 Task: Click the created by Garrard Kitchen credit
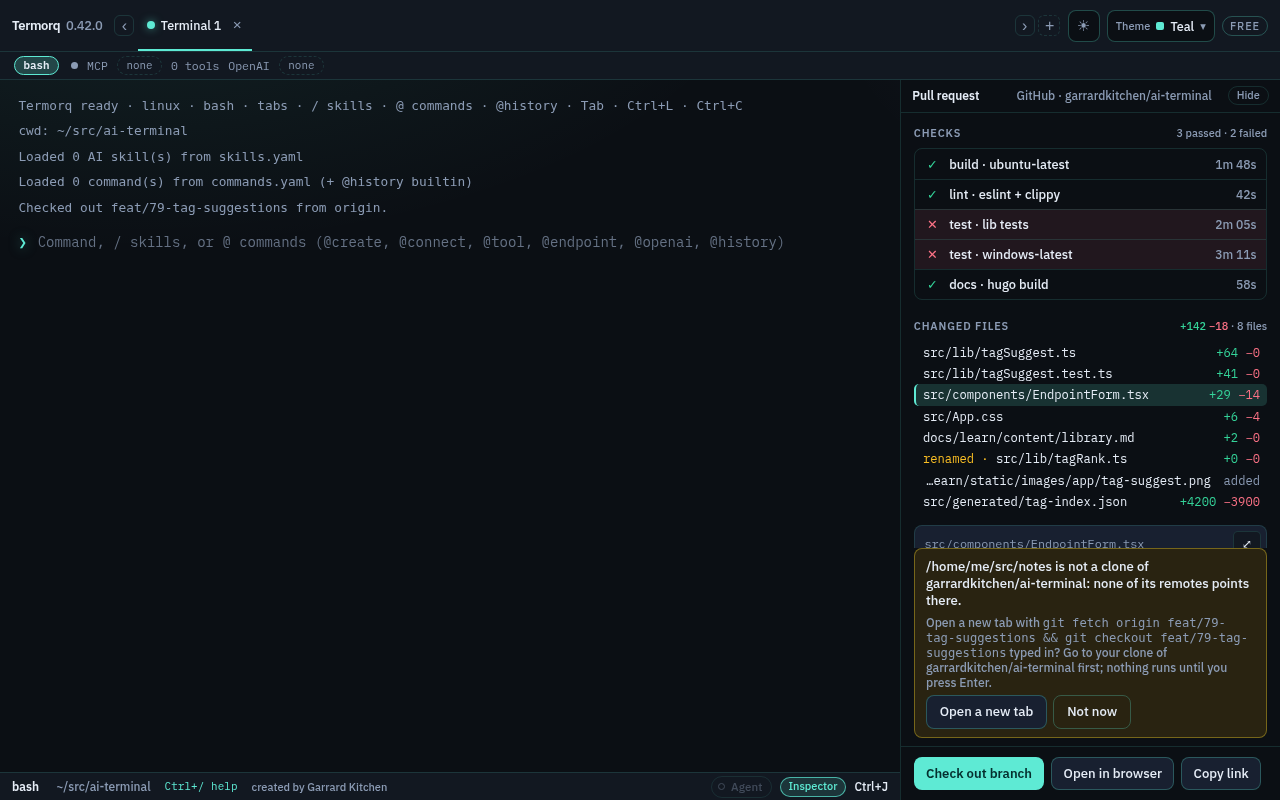319,787
